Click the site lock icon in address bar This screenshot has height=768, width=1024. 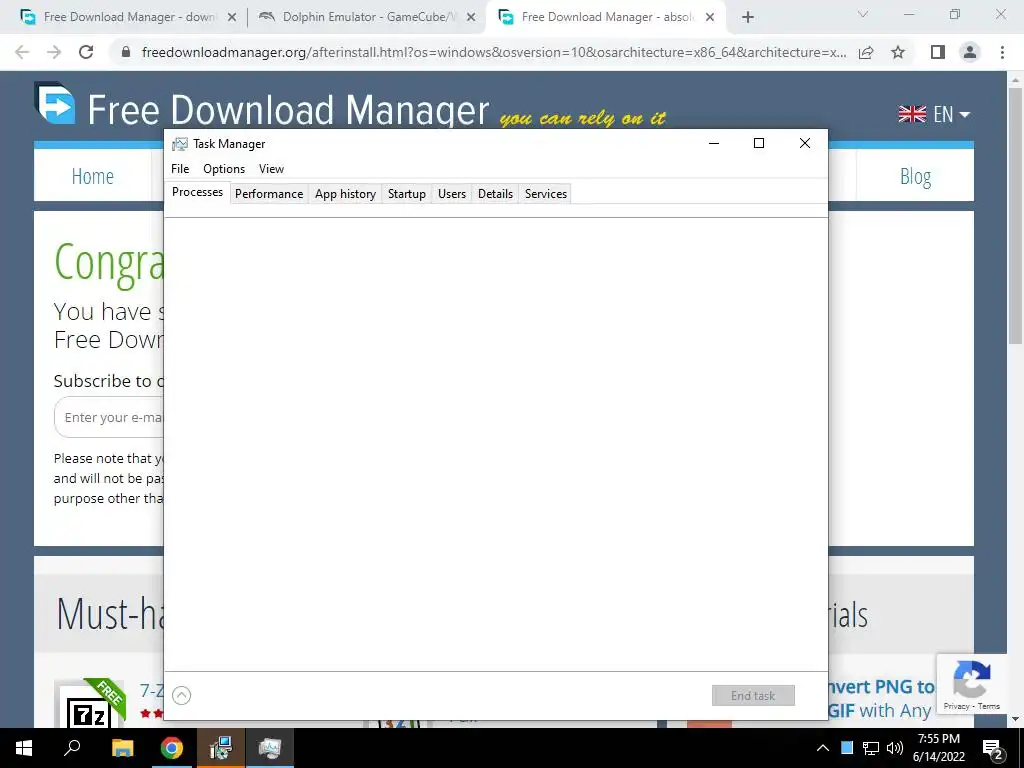126,52
